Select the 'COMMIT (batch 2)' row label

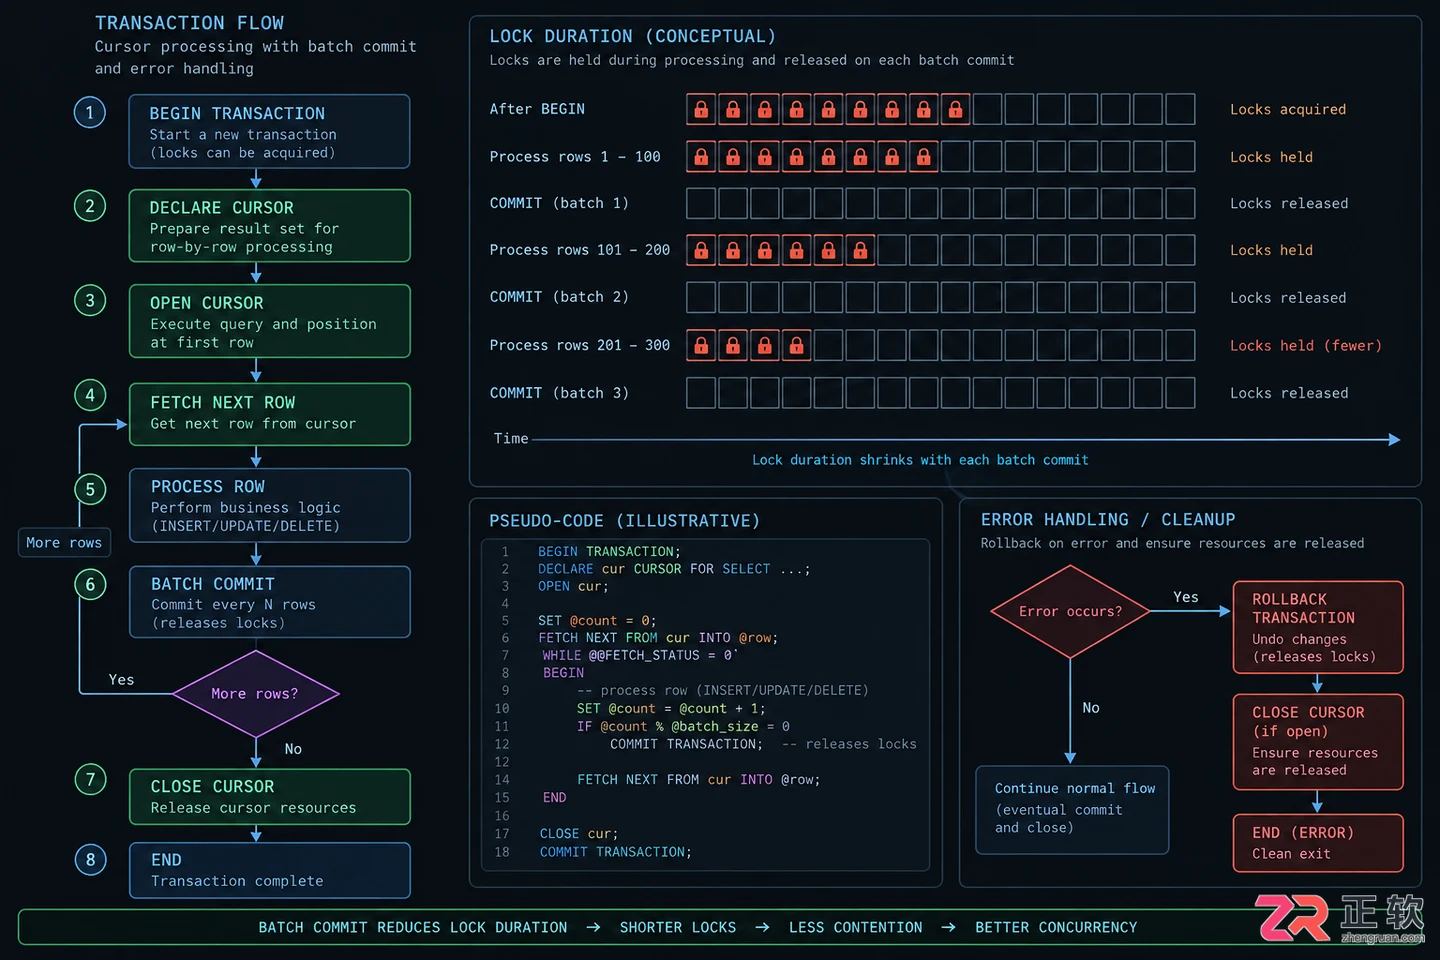559,297
